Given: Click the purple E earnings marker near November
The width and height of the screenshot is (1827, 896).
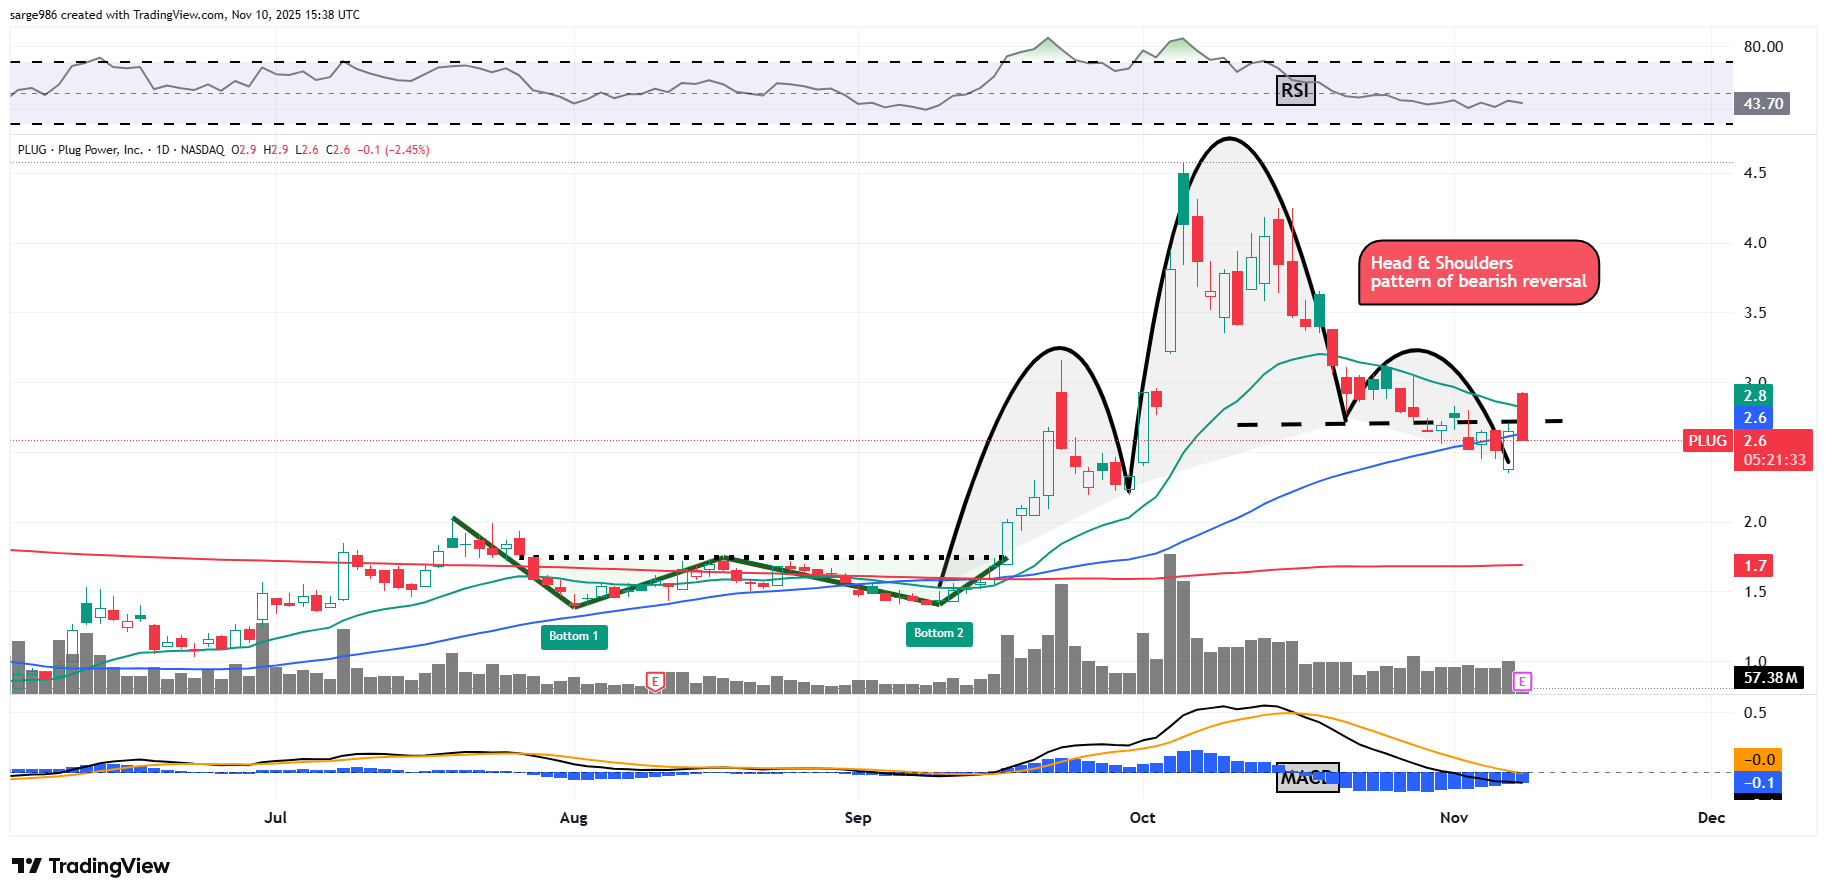Looking at the screenshot, I should coord(1521,681).
